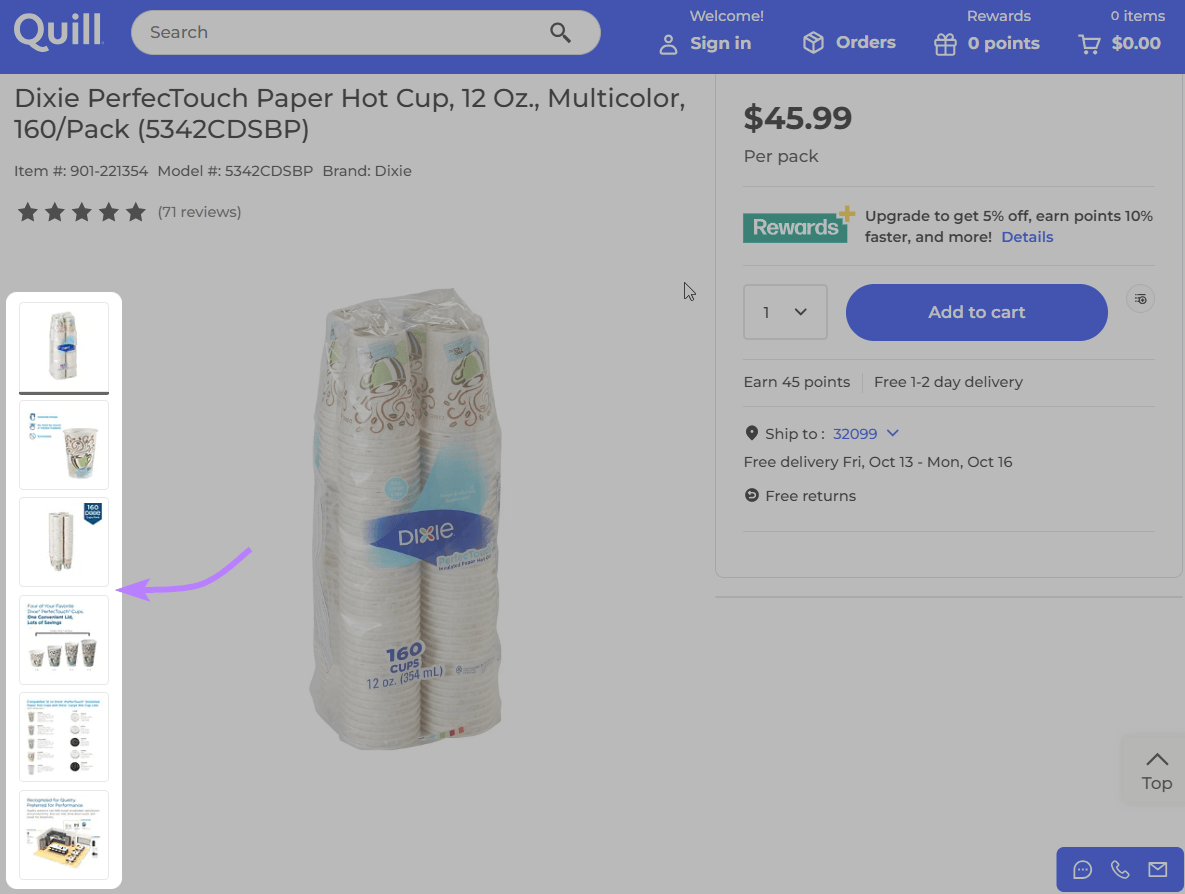Click the phone icon for support
The image size is (1185, 894).
tap(1119, 870)
